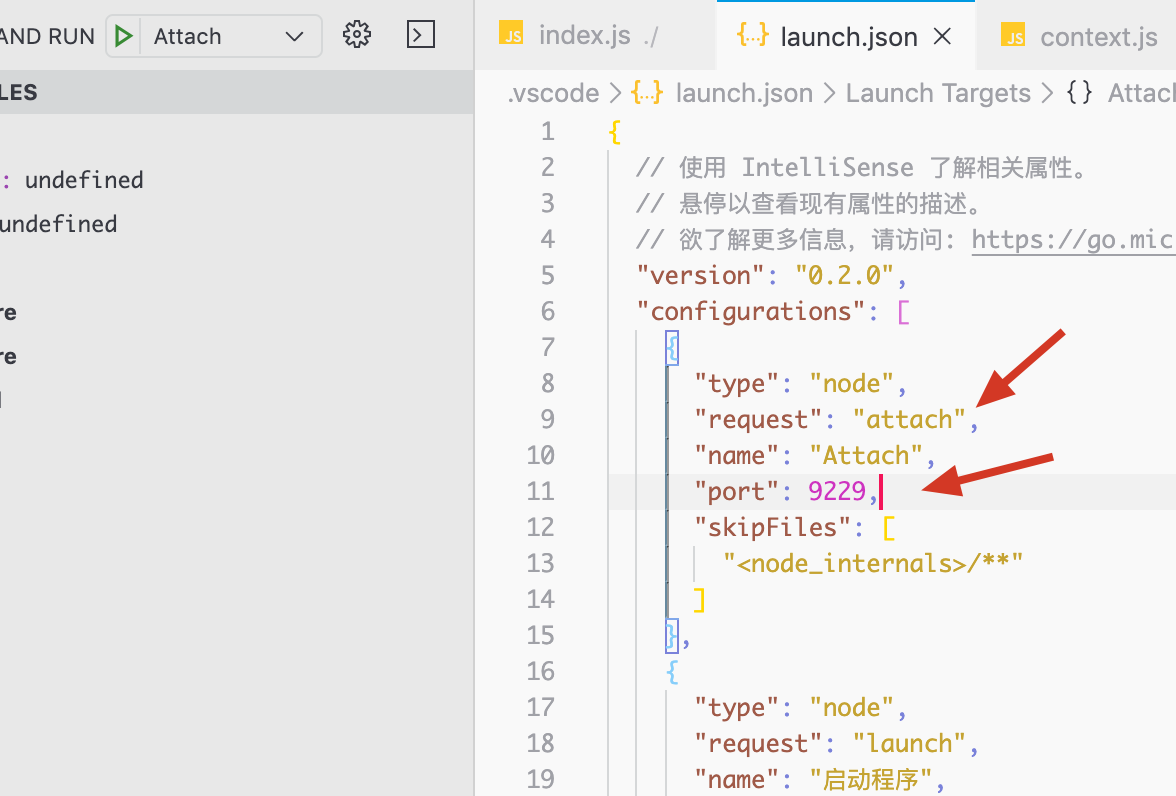This screenshot has height=796, width=1176.
Task: Click the "launch" value on line 18
Action: pos(908,743)
